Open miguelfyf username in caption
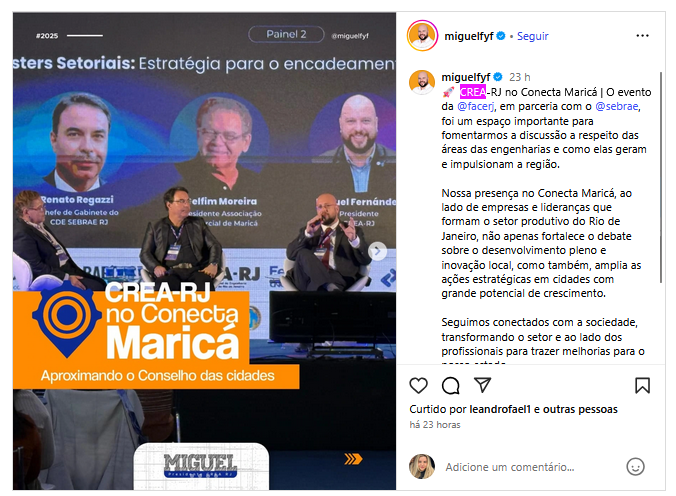 [x=466, y=77]
